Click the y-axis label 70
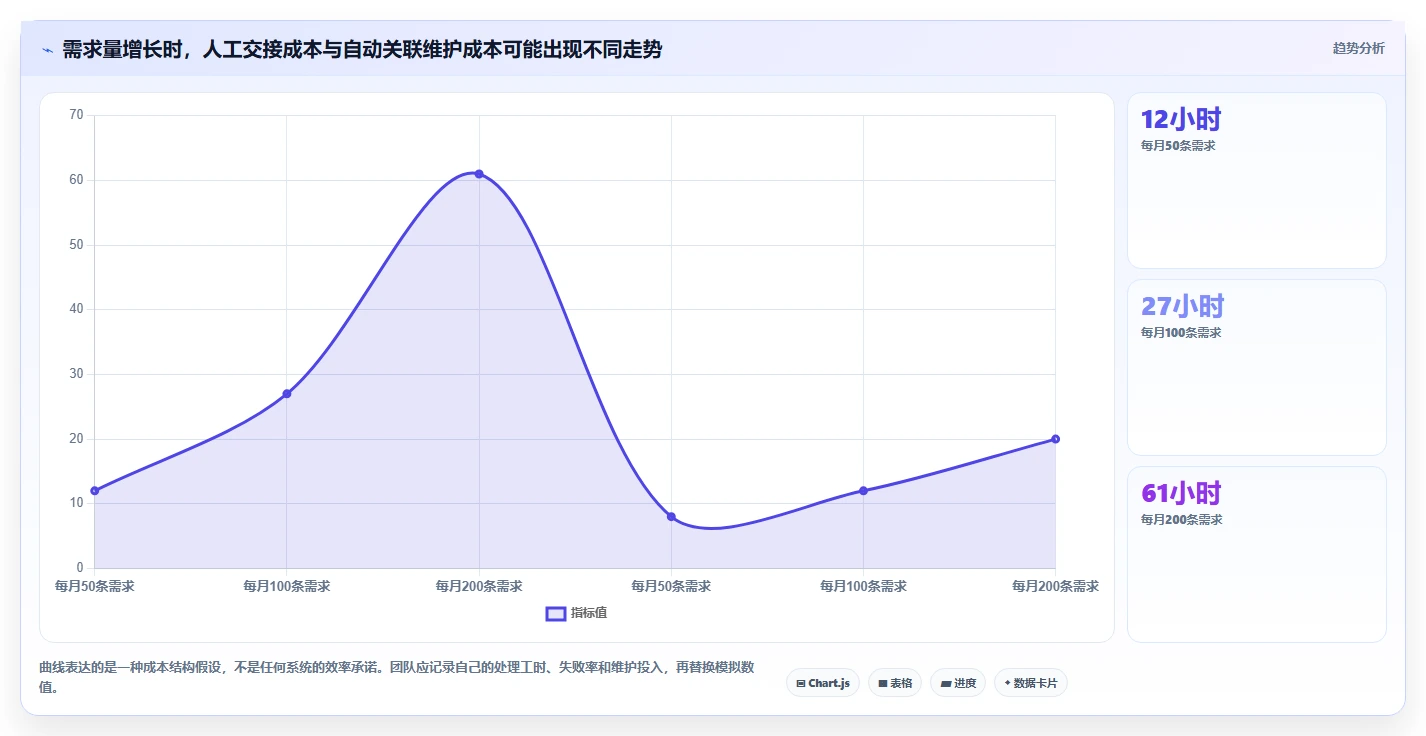 77,115
